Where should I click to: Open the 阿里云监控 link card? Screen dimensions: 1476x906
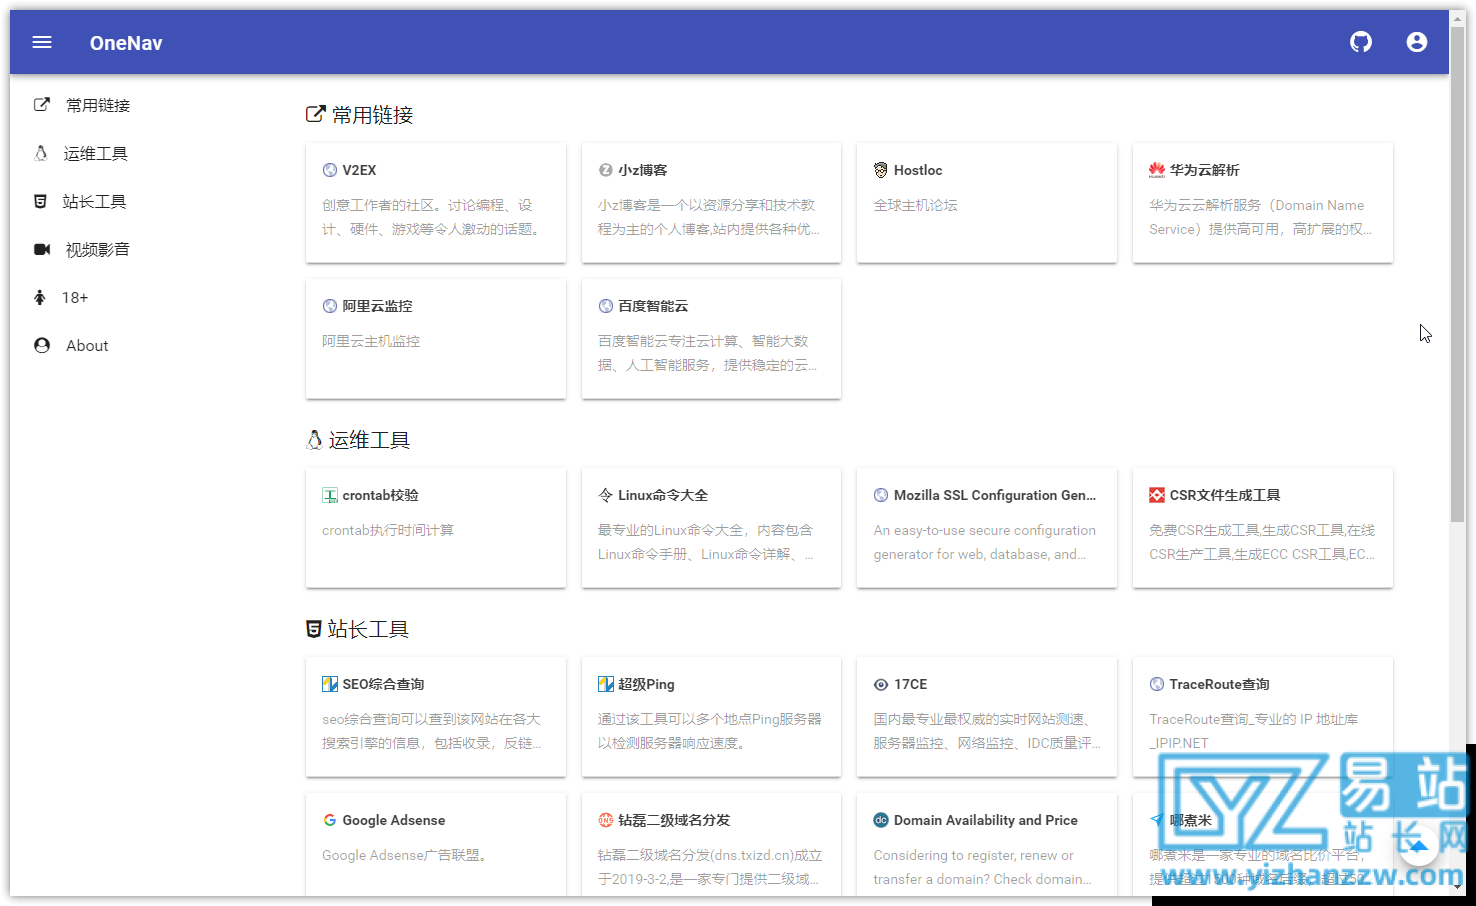[436, 339]
